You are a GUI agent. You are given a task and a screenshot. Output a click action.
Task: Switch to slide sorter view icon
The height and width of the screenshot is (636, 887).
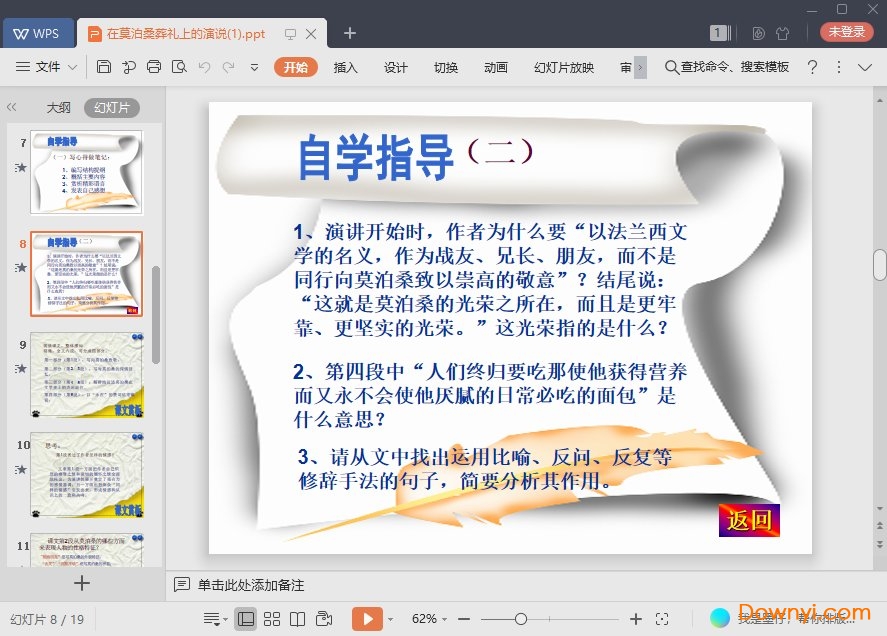272,619
